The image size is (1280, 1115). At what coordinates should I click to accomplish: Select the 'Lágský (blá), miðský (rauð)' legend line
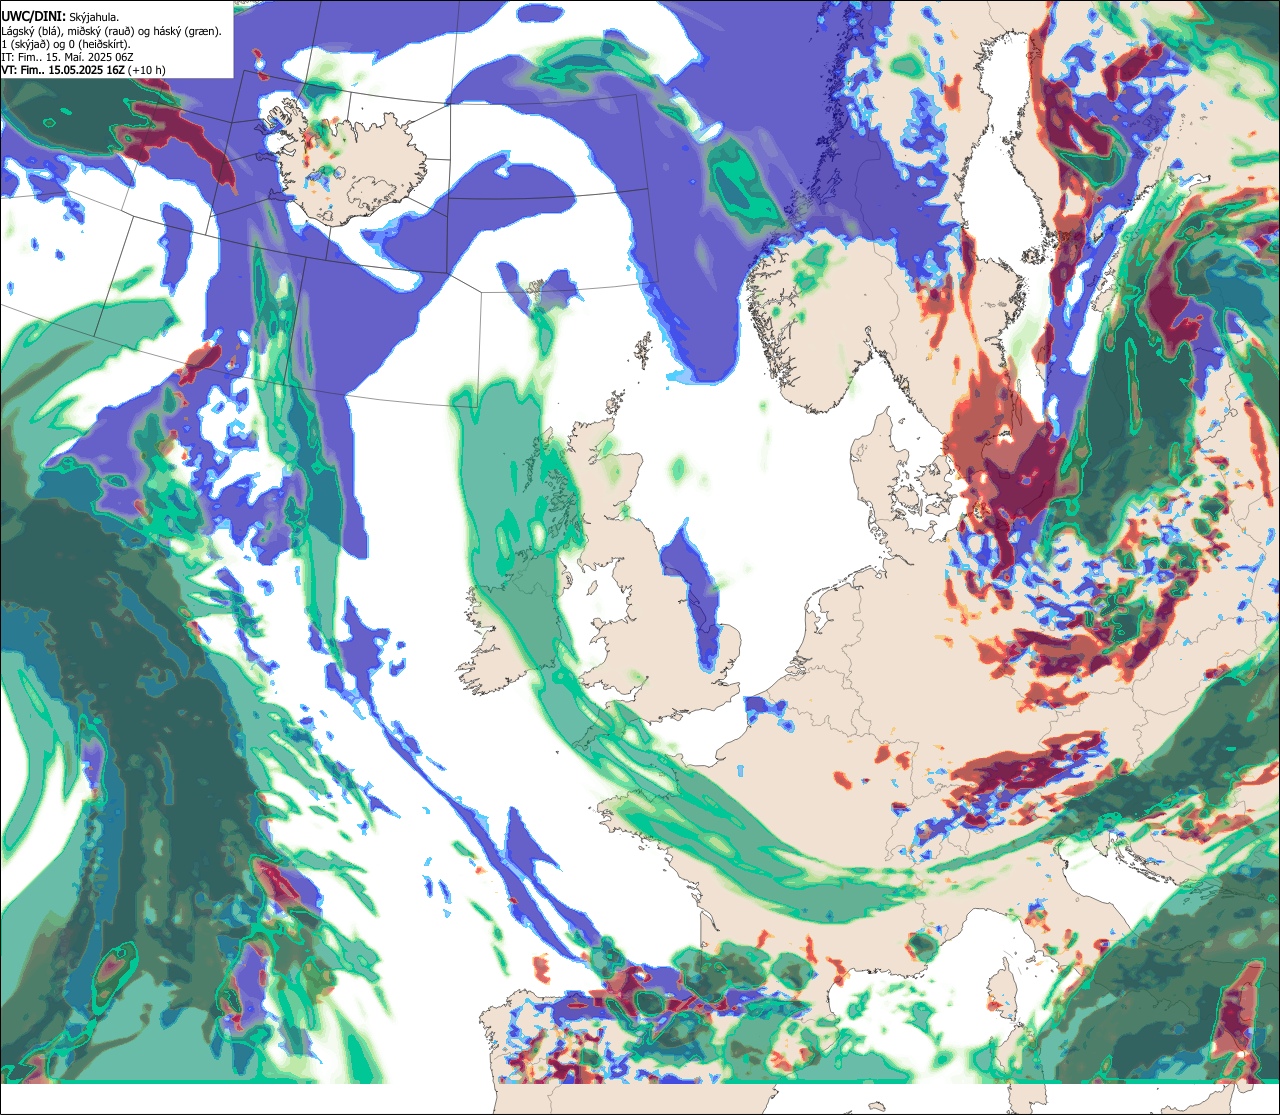pos(111,31)
